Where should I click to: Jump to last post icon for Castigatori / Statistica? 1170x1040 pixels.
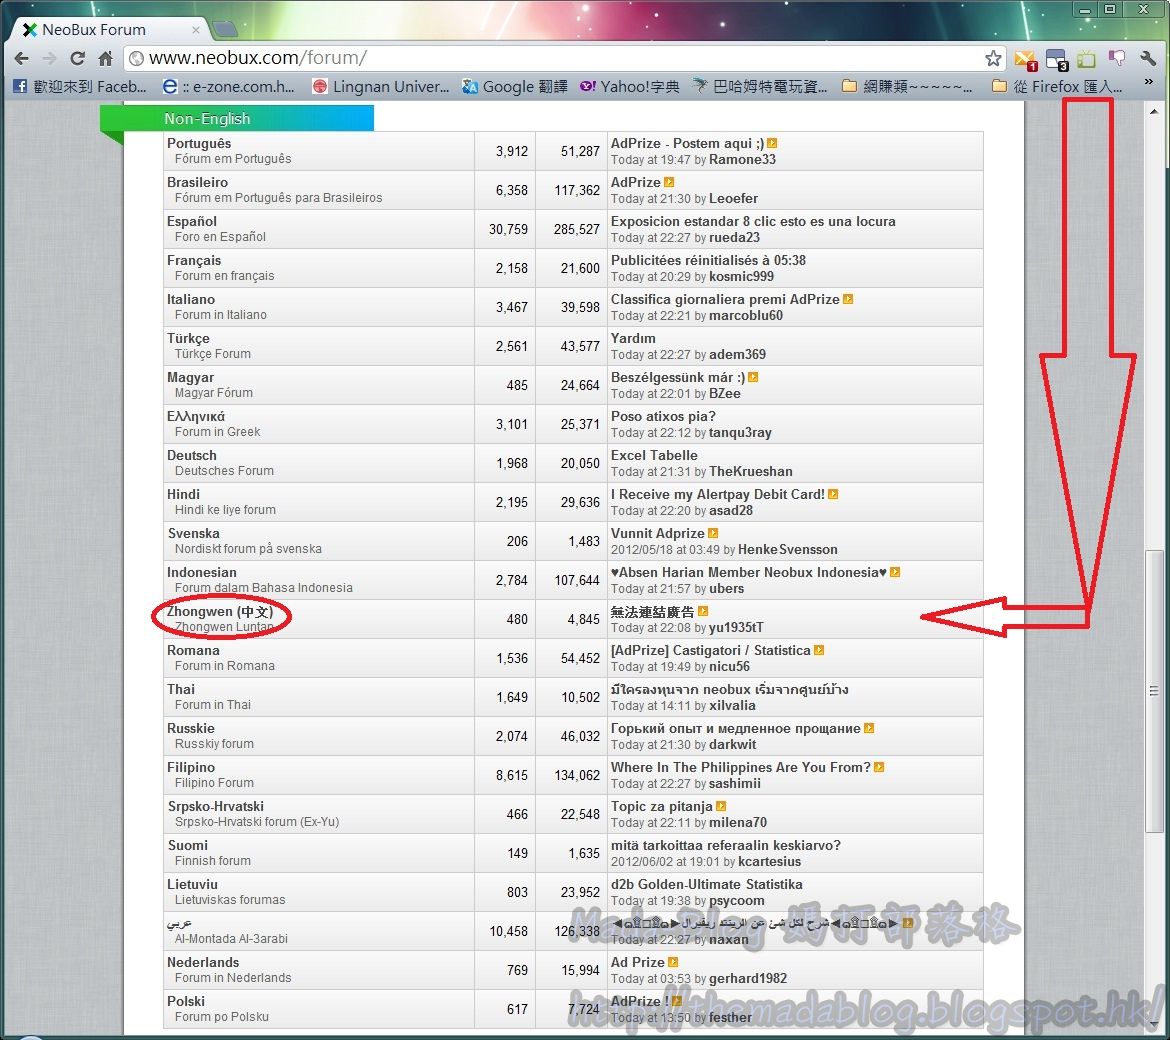819,651
